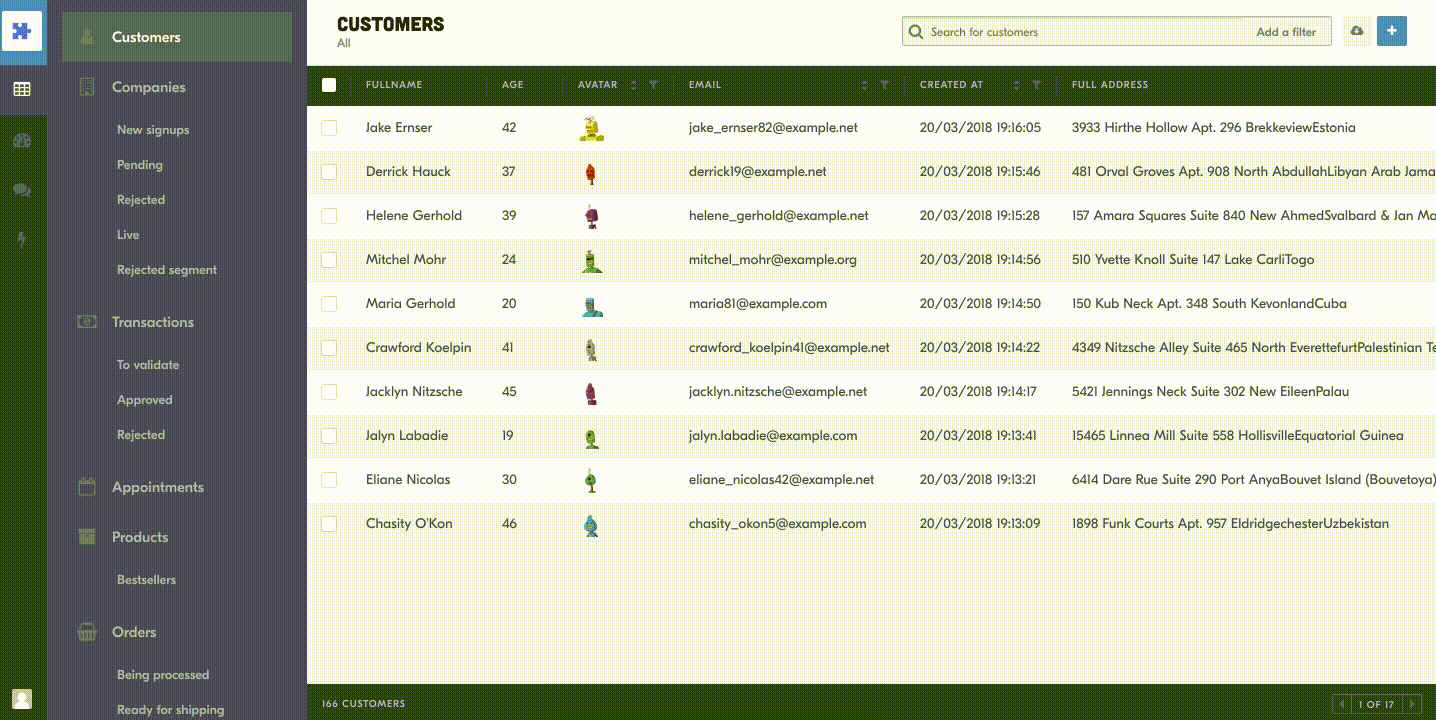Image resolution: width=1436 pixels, height=720 pixels.
Task: Check the Mitchel Mohr row checkbox
Action: coord(329,260)
